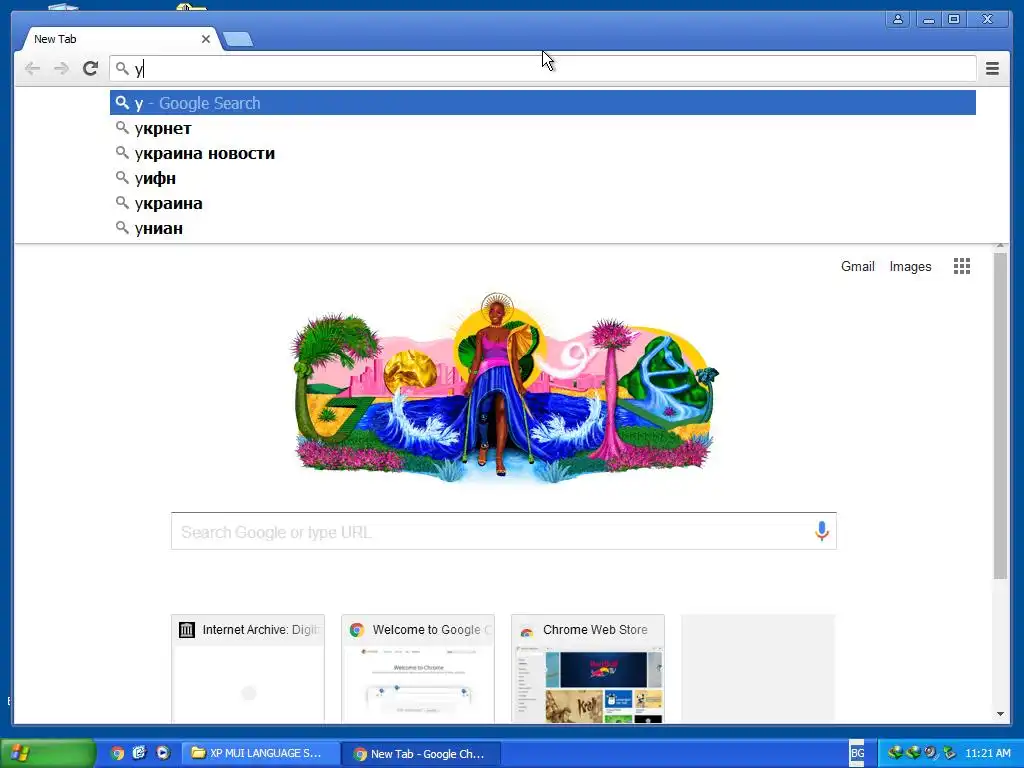Click the 11:21 AM system clock
This screenshot has width=1024, height=768.
pos(987,754)
